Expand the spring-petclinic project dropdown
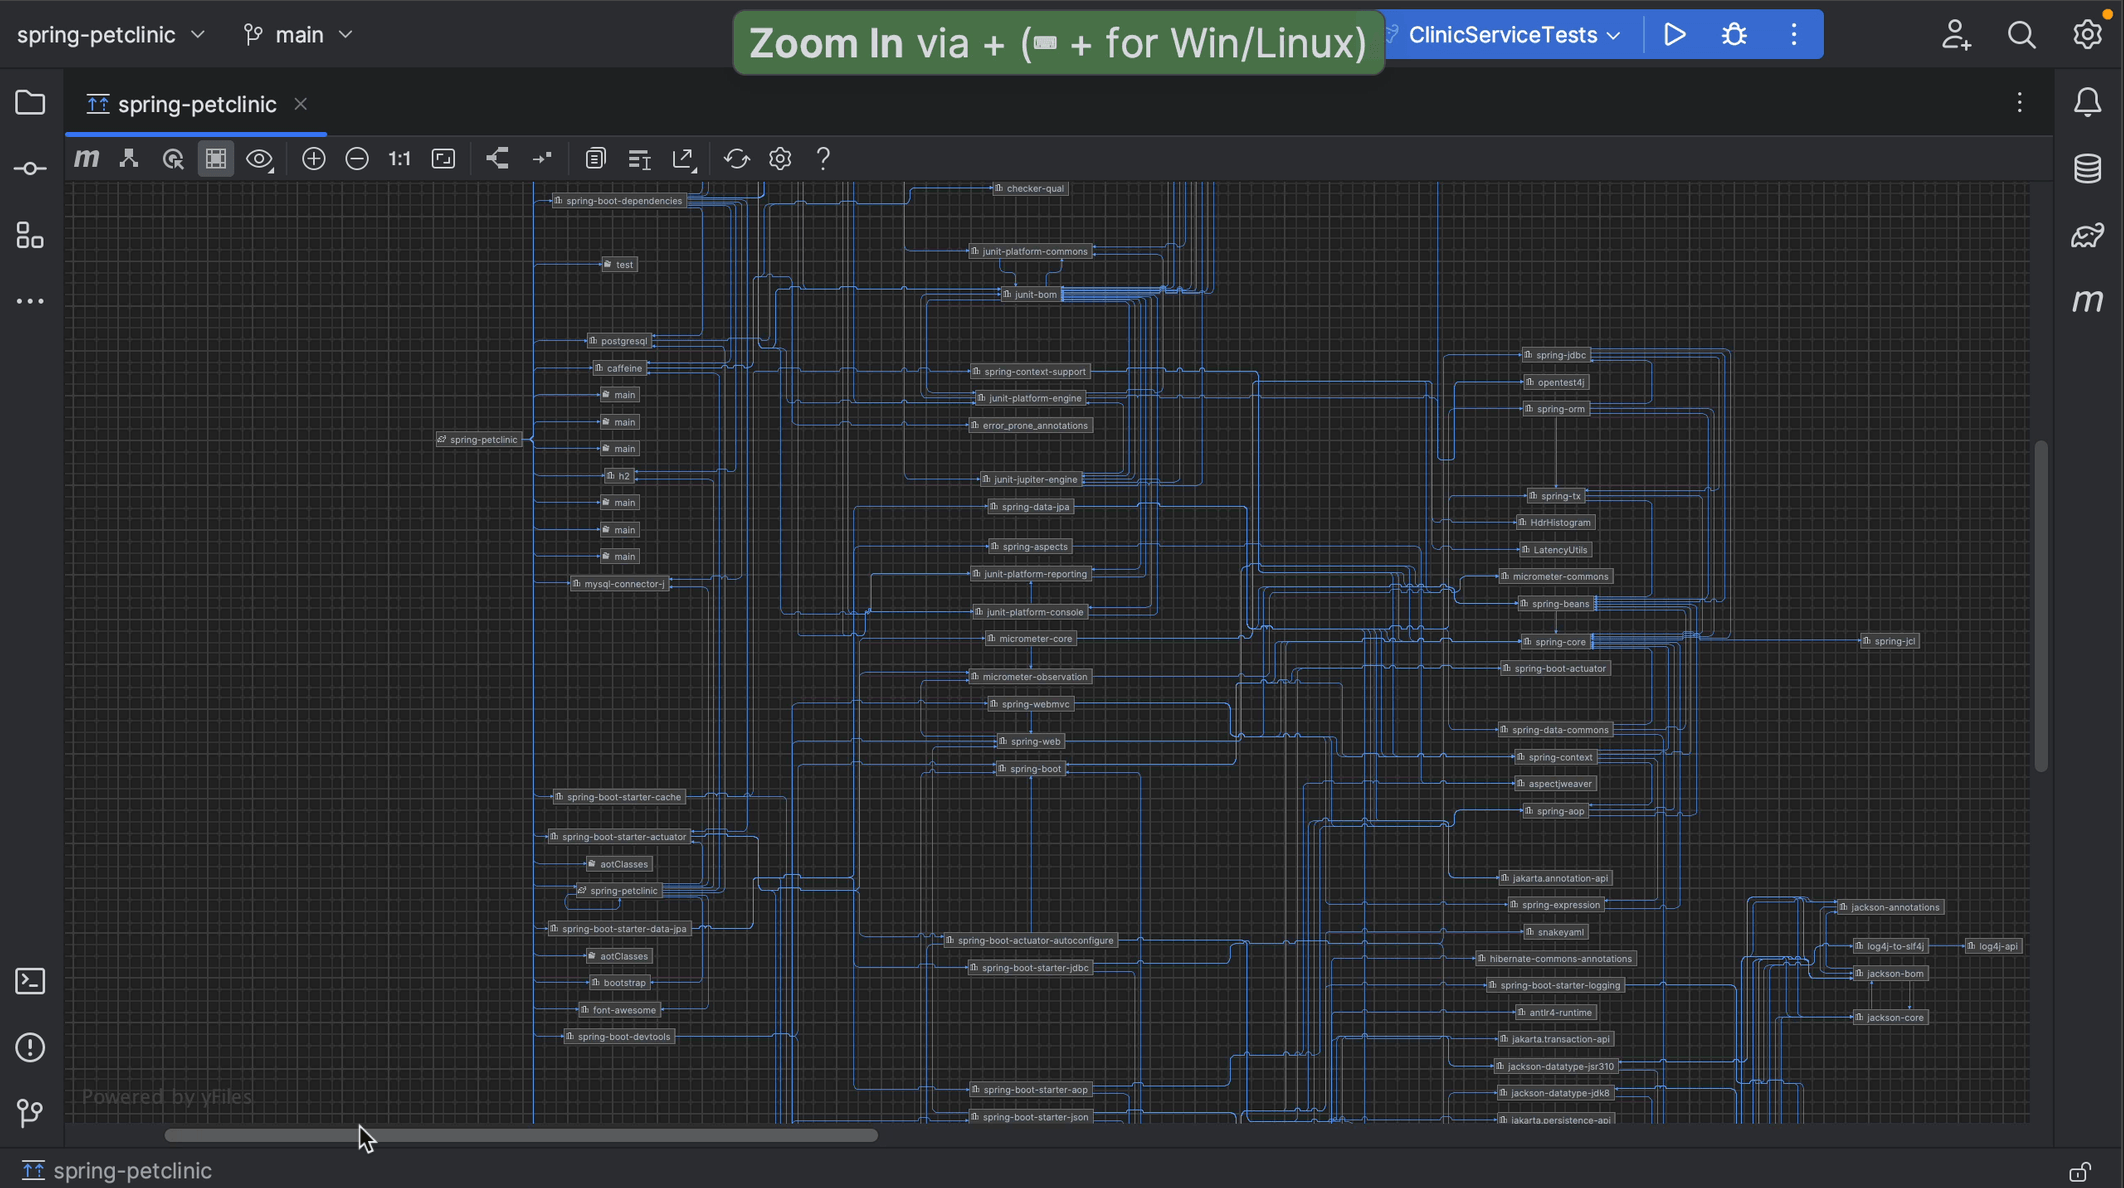 pyautogui.click(x=197, y=34)
